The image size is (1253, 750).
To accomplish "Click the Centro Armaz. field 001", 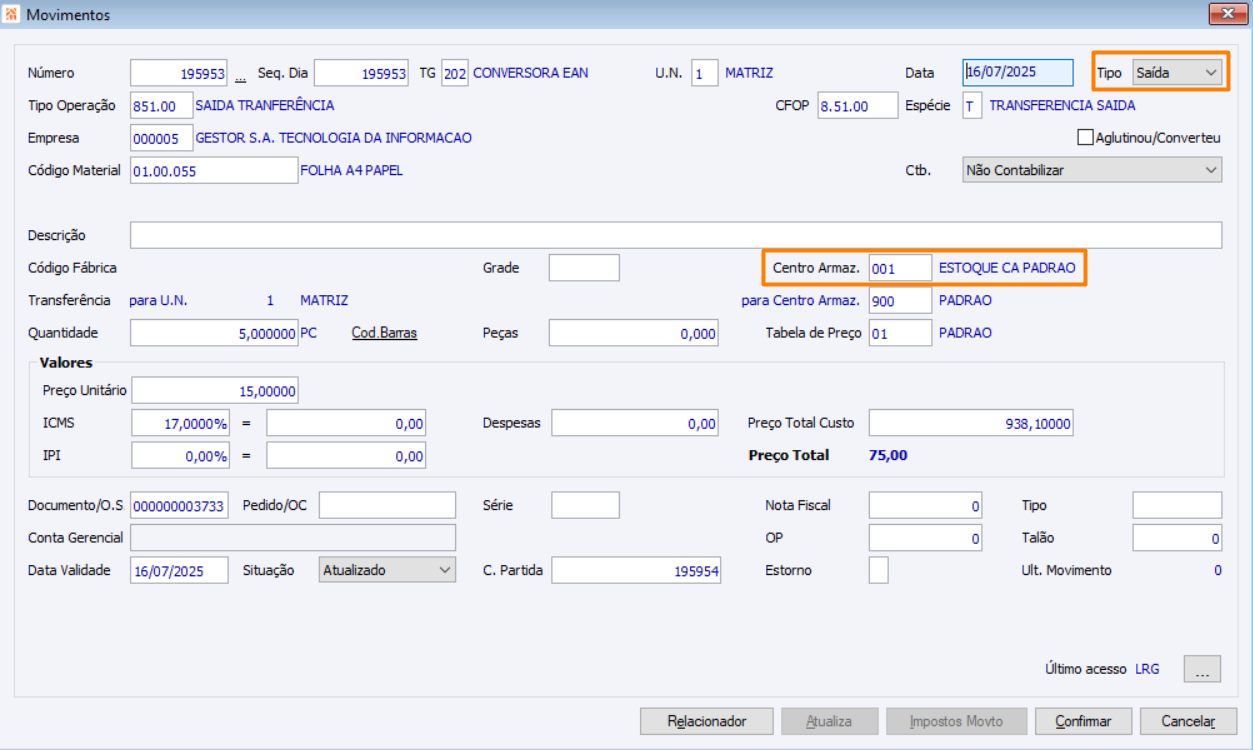I will pyautogui.click(x=900, y=268).
